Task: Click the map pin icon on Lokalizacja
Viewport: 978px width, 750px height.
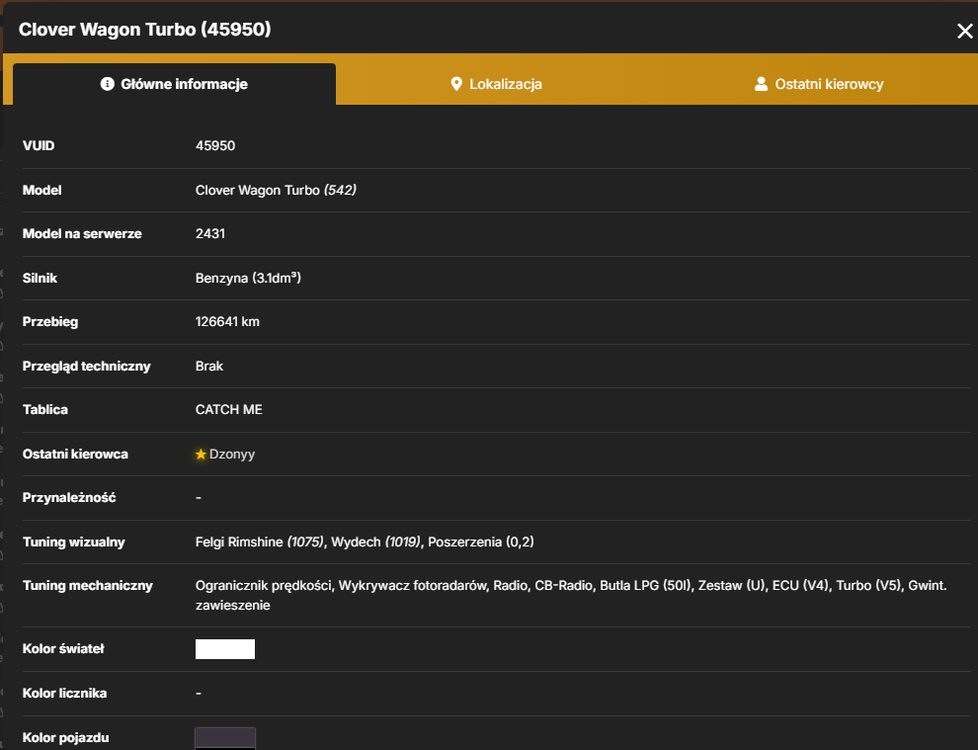Action: click(x=457, y=84)
